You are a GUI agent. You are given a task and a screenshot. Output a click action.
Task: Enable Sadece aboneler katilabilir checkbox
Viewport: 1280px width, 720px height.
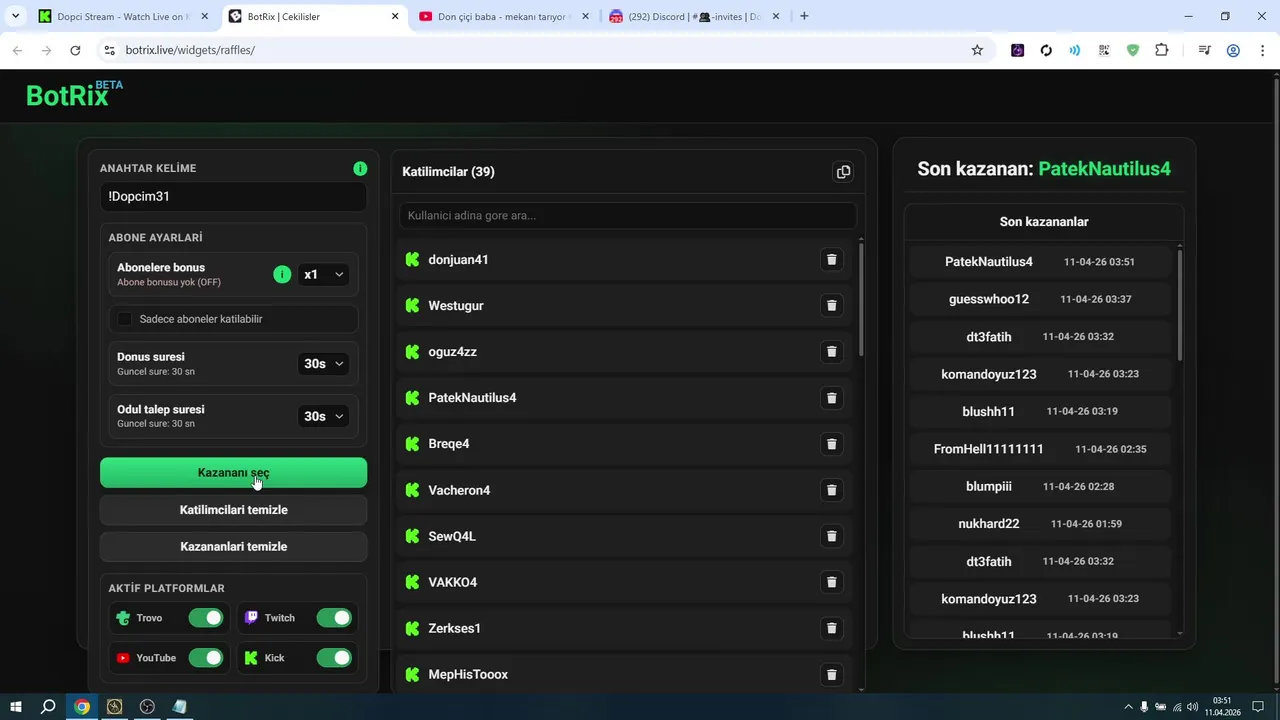(x=125, y=319)
